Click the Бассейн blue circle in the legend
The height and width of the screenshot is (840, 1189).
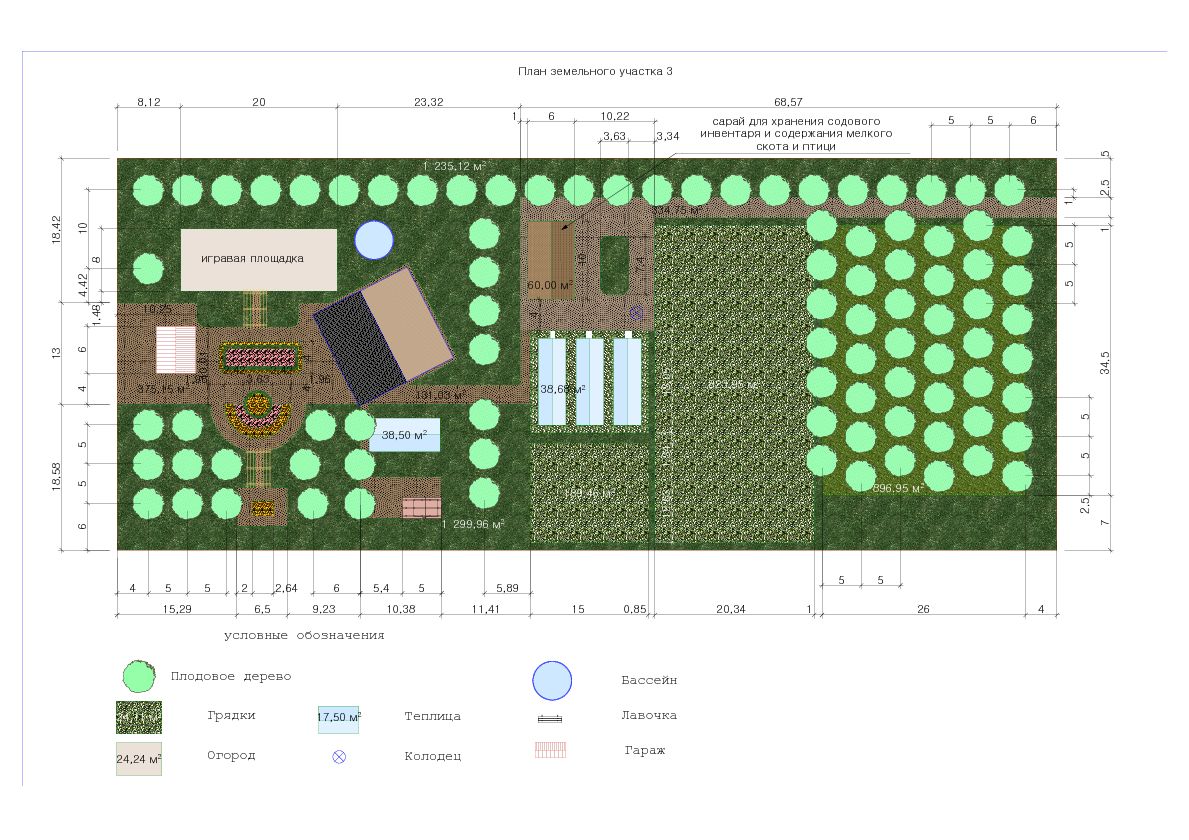coord(552,680)
